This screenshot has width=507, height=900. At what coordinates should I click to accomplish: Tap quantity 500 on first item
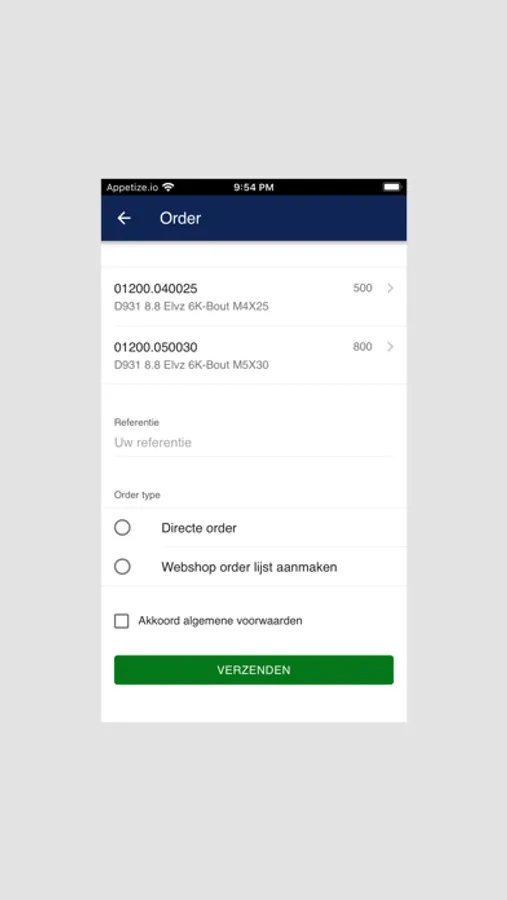tap(362, 288)
